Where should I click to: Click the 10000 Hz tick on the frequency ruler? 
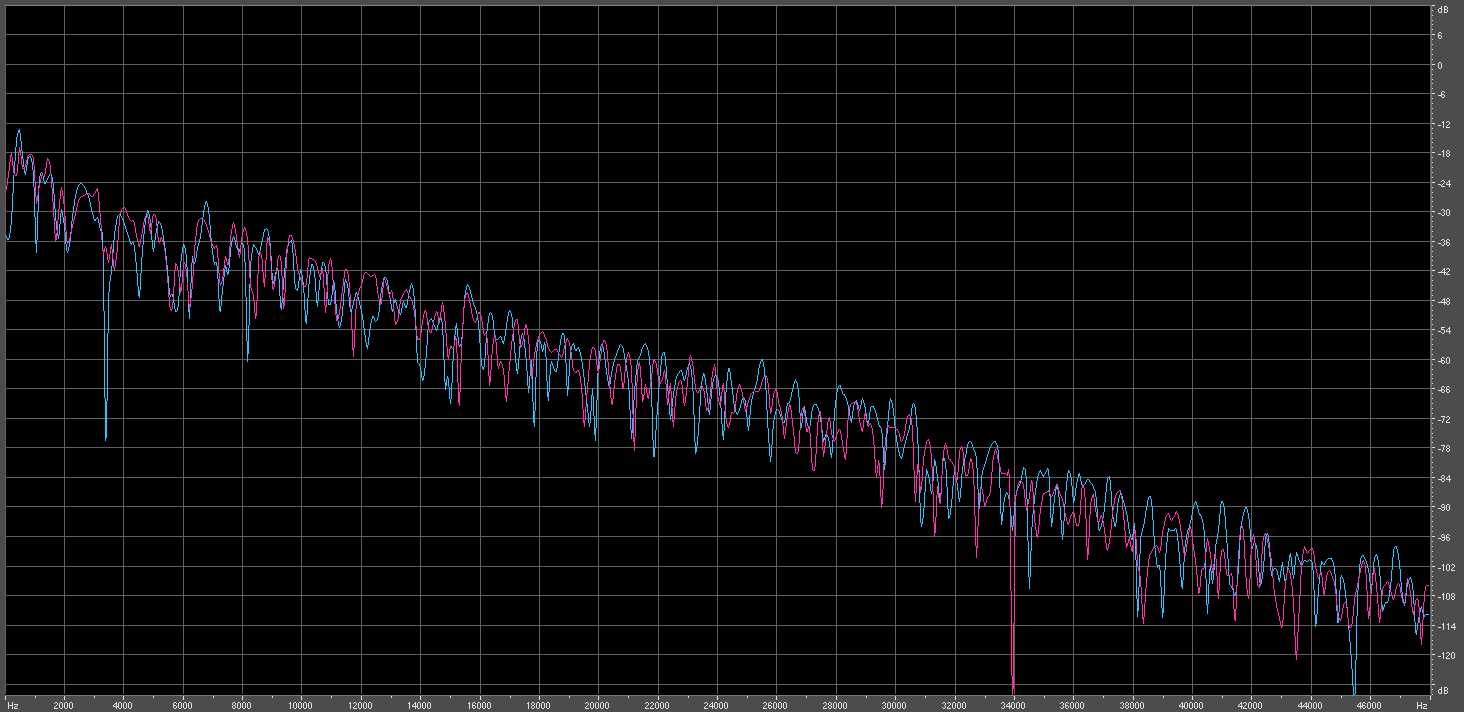301,705
